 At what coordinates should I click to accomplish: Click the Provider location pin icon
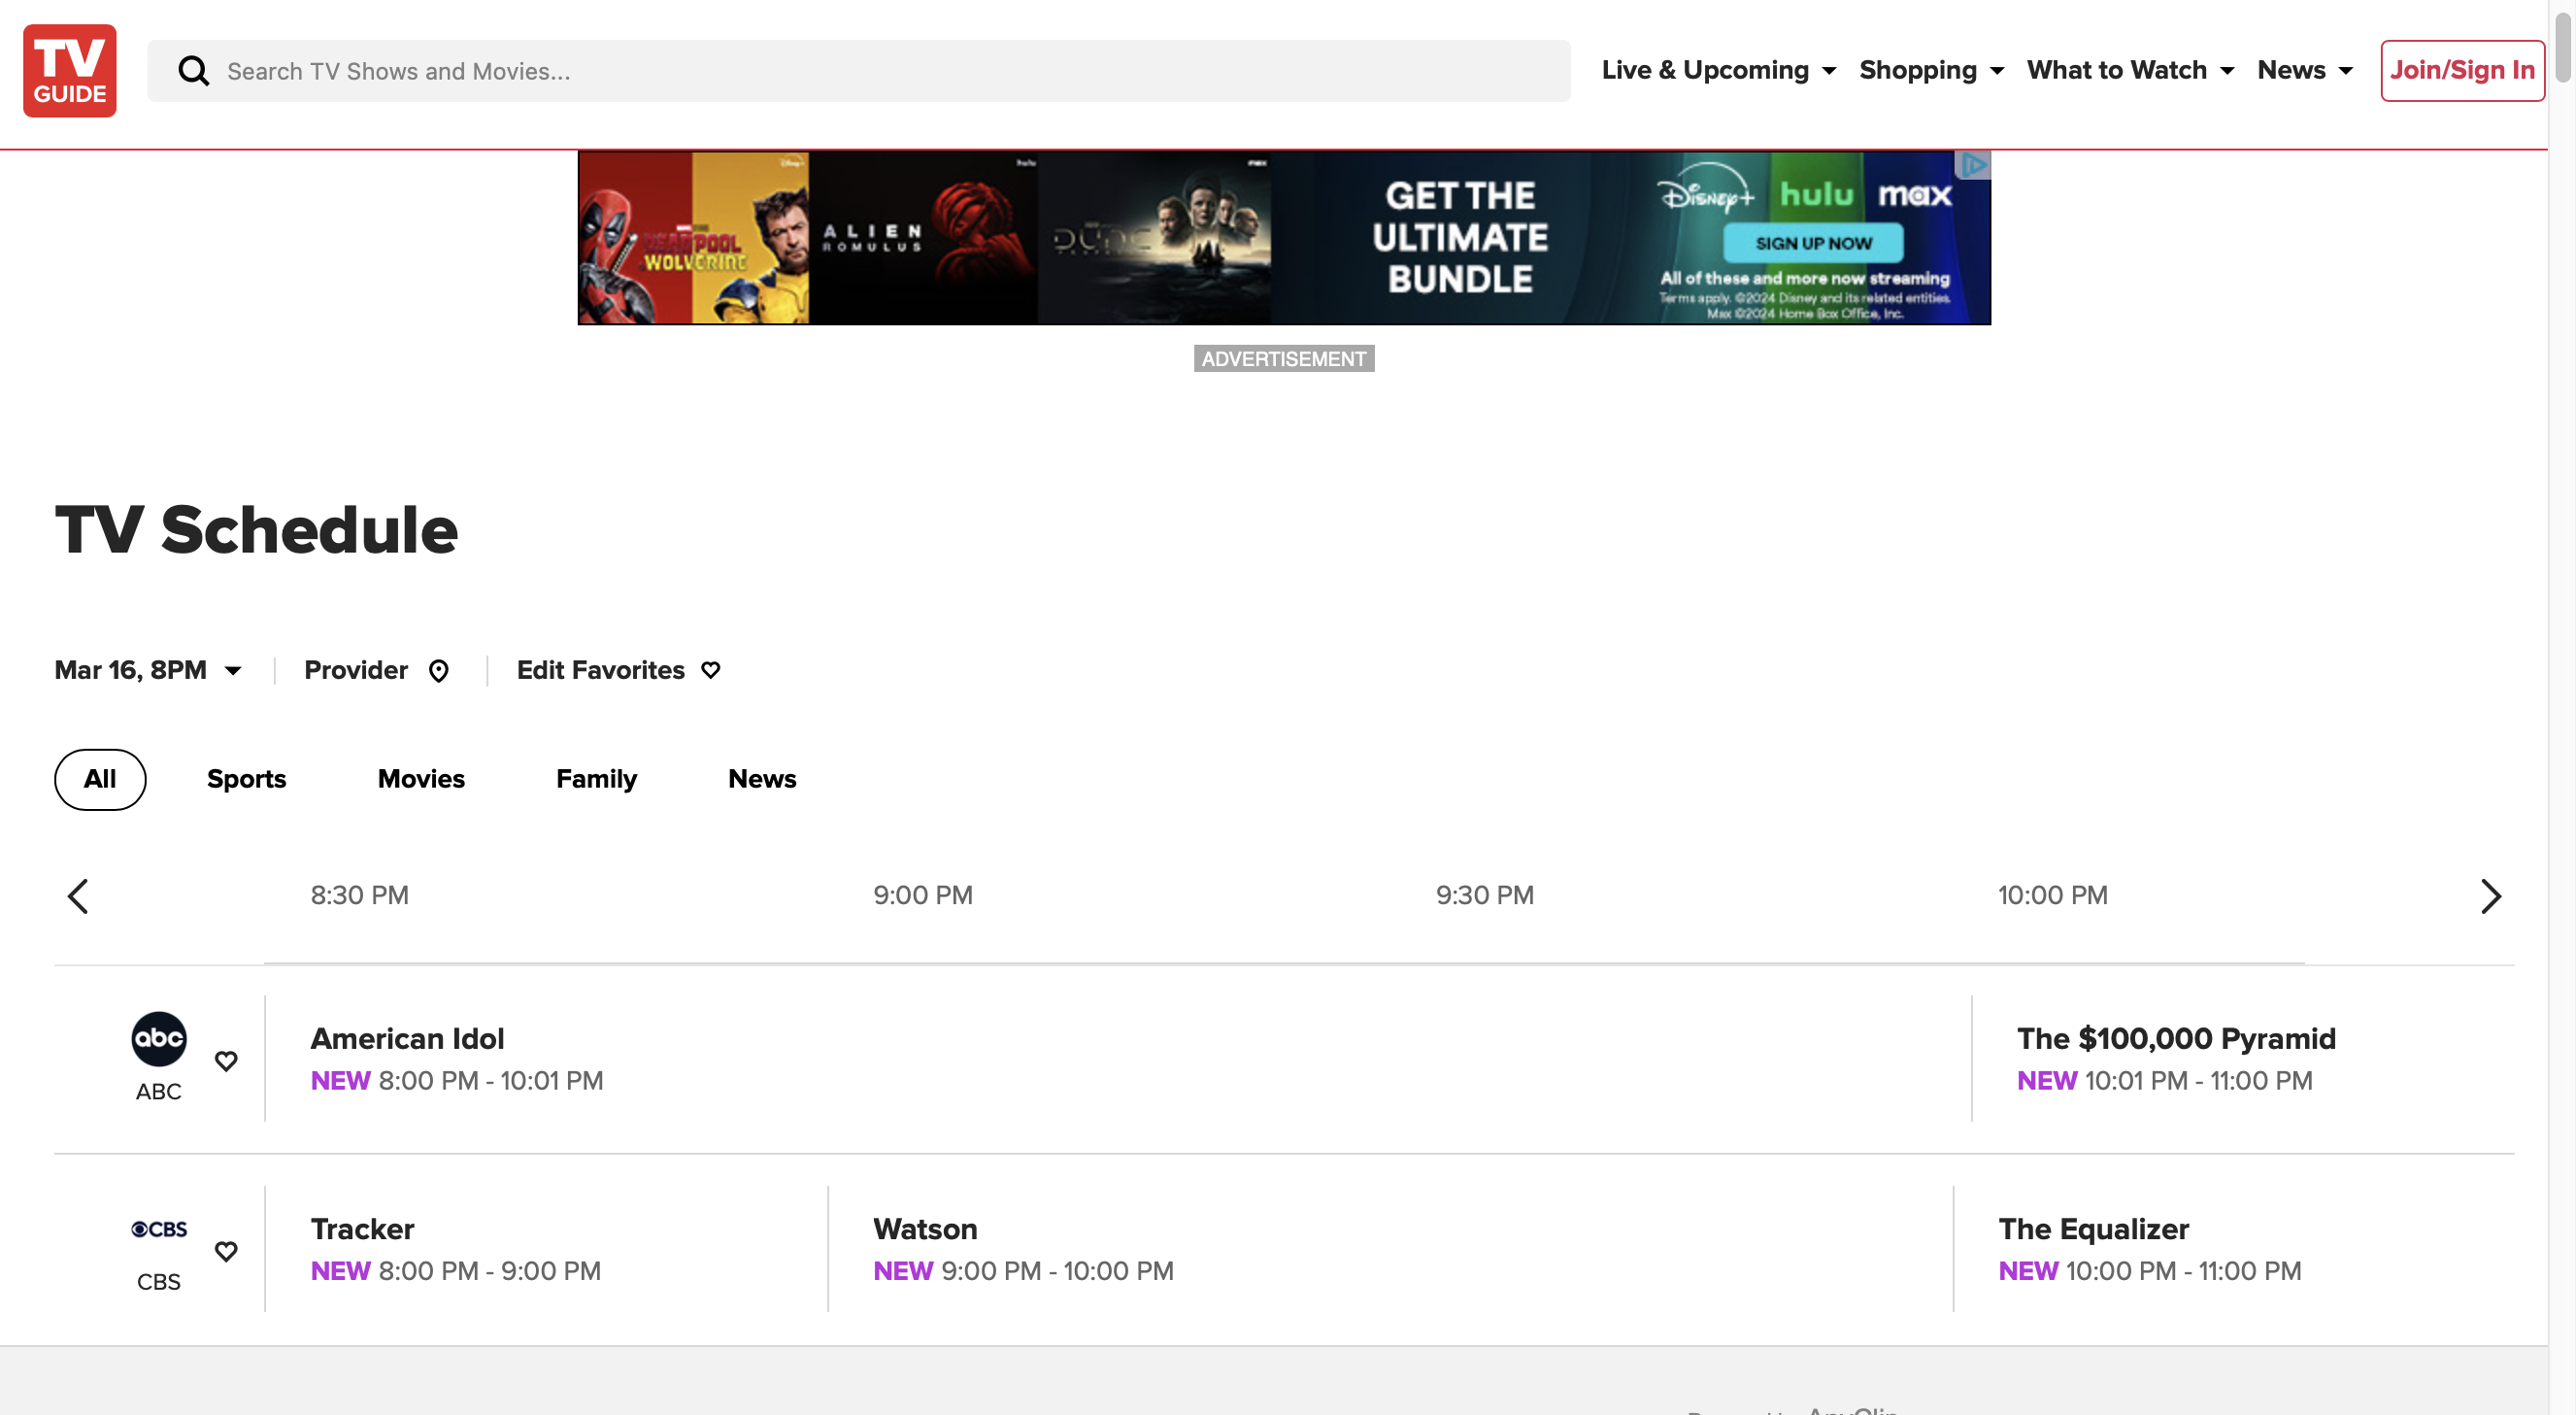tap(438, 671)
